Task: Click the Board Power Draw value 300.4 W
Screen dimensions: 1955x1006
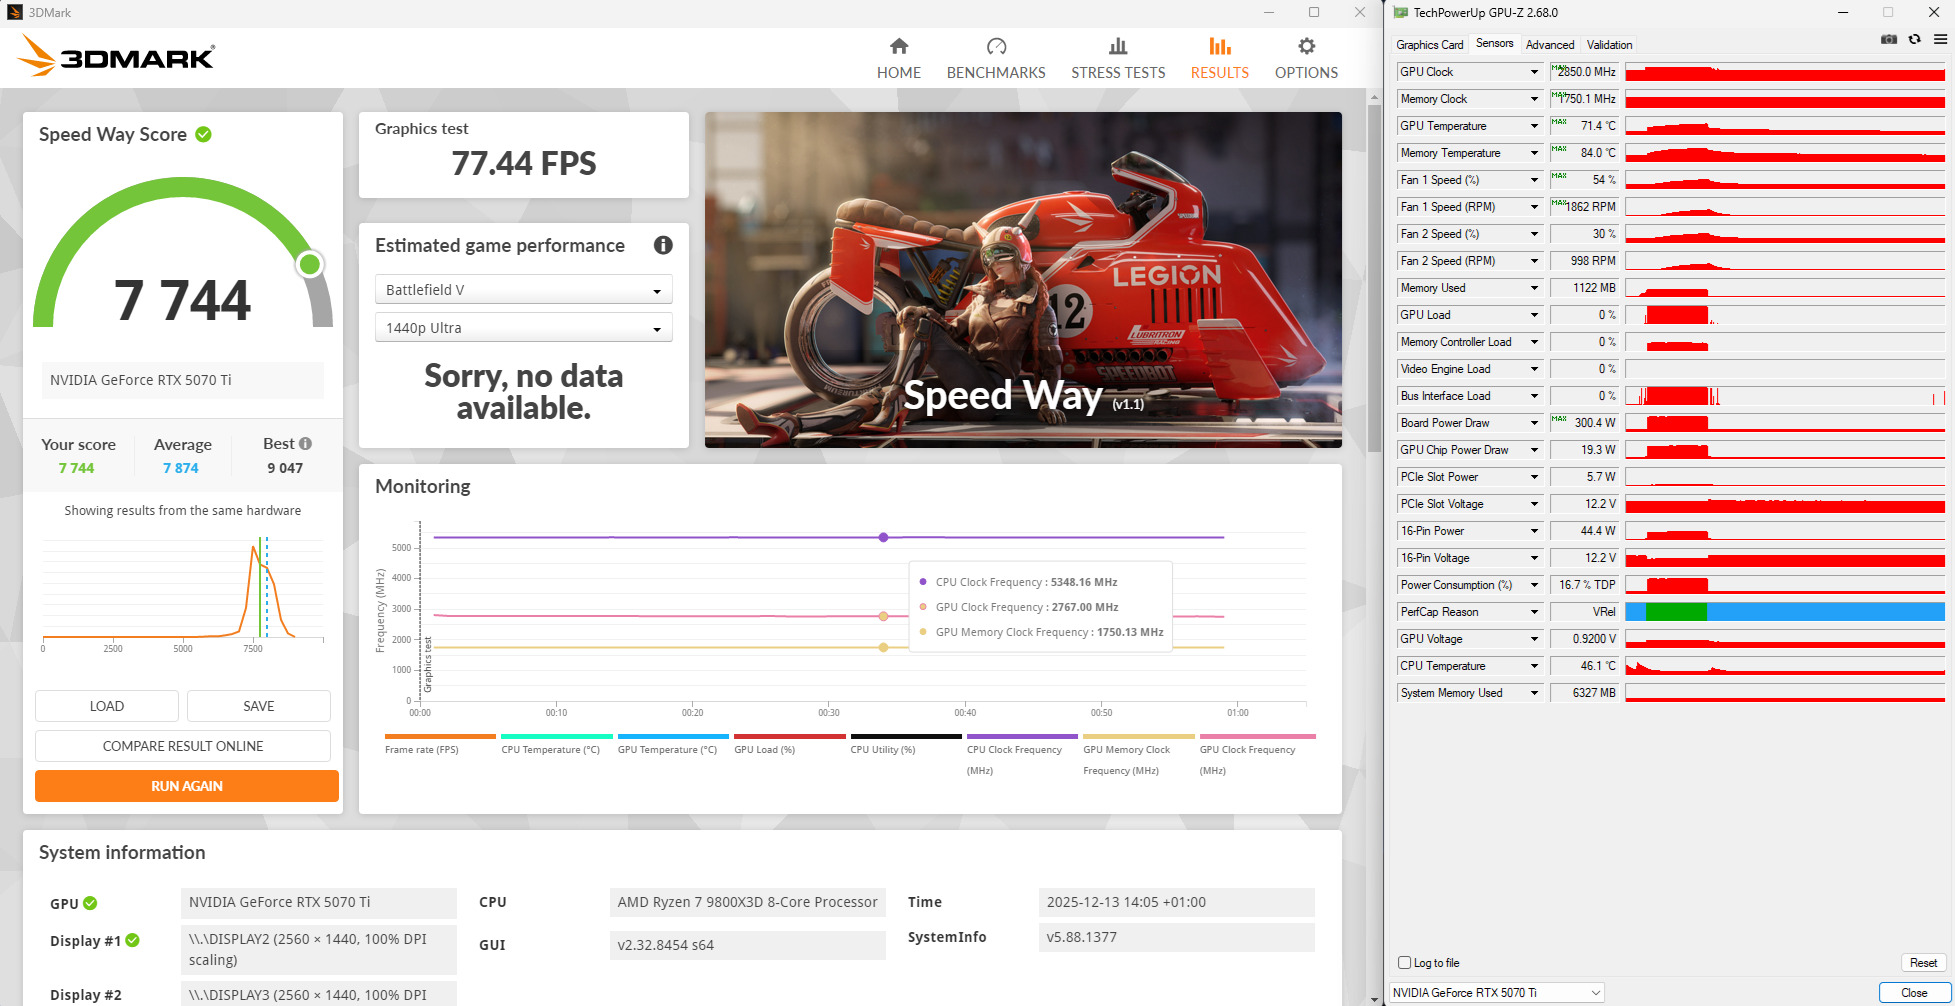Action: tap(1583, 423)
